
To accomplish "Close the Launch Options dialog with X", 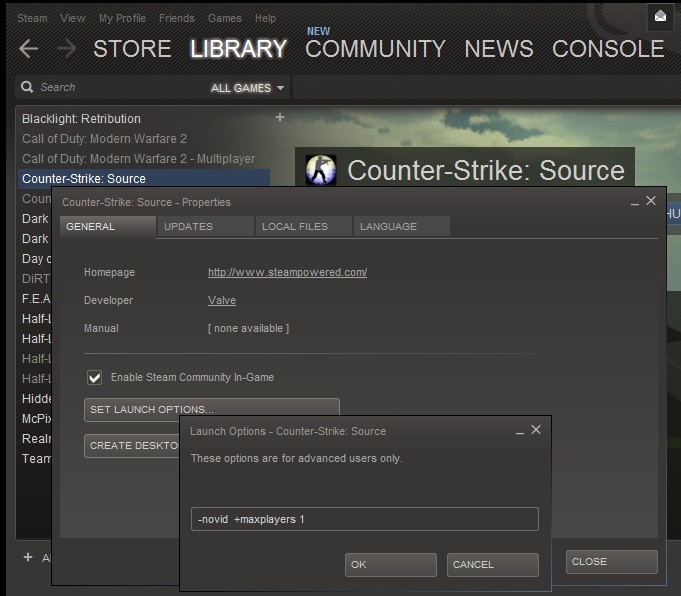I will 536,430.
